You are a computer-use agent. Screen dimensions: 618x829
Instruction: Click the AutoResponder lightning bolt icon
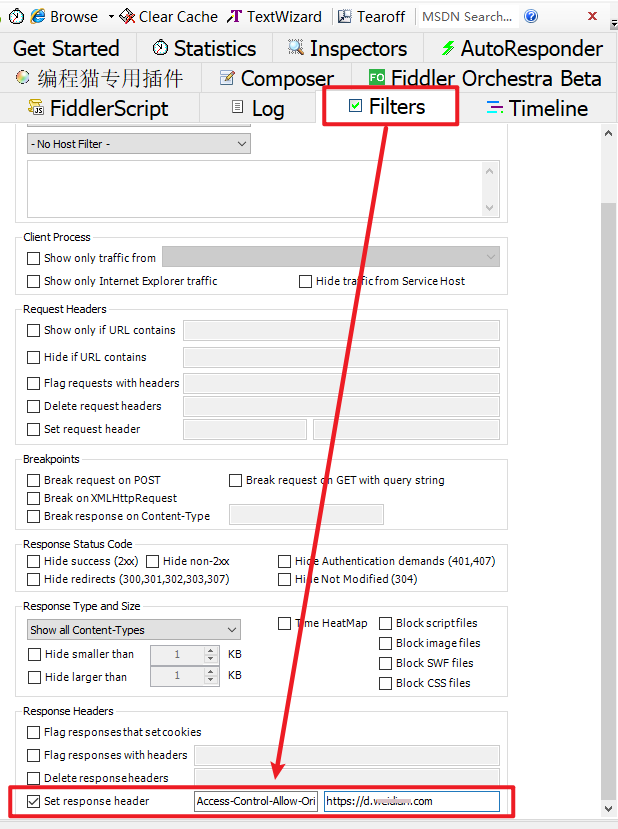(x=448, y=48)
